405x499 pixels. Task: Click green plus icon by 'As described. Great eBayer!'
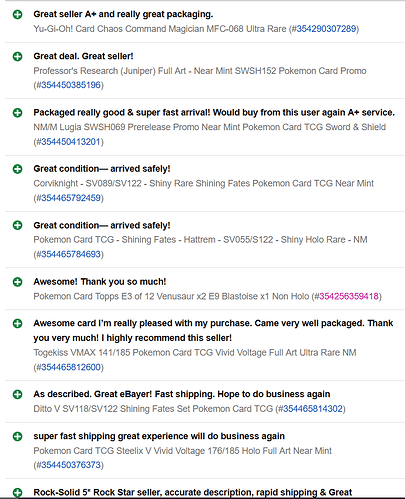tap(17, 394)
